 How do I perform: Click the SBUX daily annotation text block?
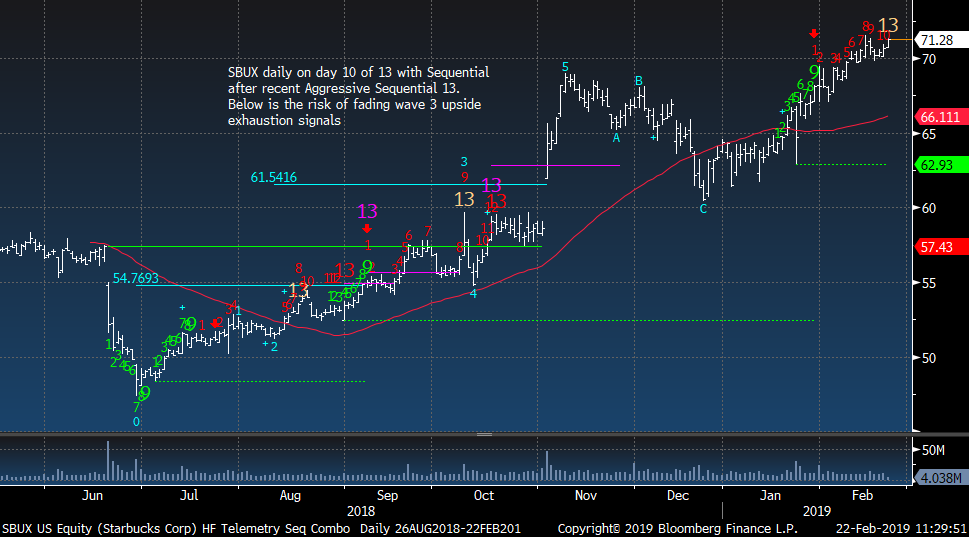[x=358, y=96]
